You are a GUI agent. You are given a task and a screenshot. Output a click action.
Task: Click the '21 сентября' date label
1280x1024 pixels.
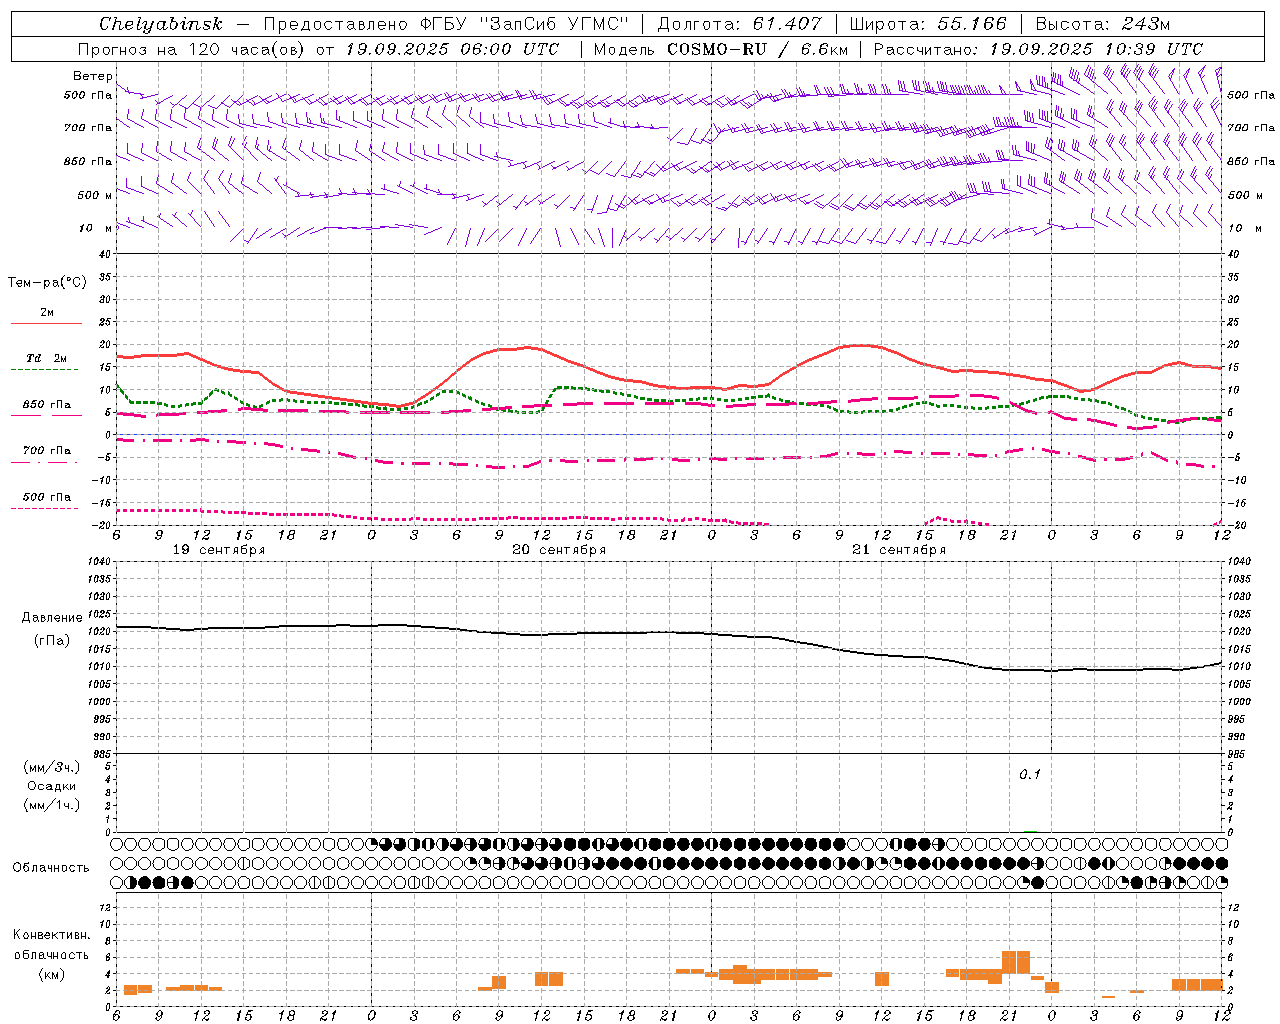pyautogui.click(x=899, y=550)
